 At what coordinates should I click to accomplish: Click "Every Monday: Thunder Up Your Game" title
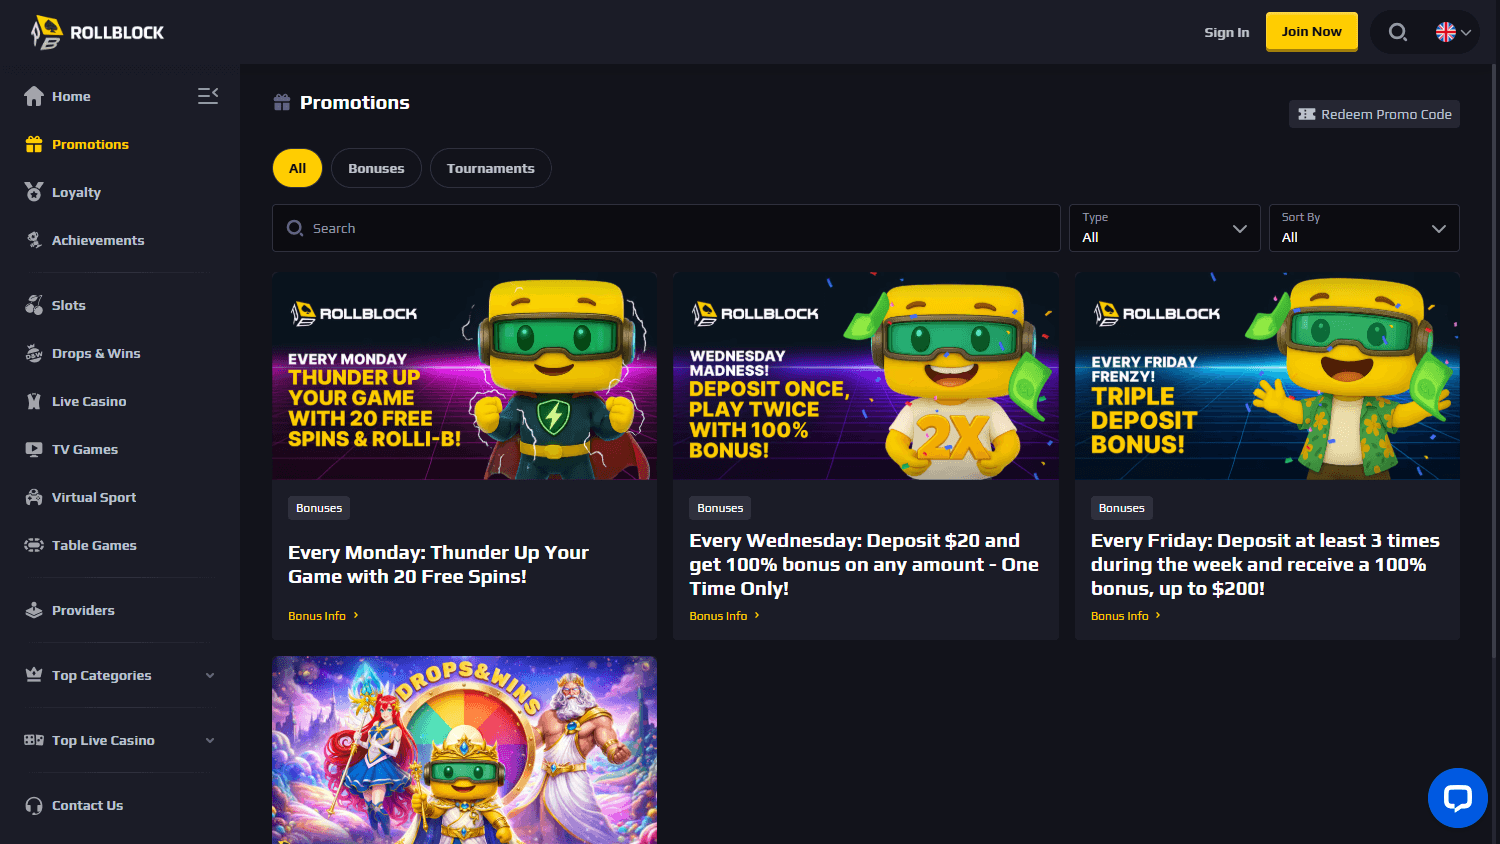point(438,564)
